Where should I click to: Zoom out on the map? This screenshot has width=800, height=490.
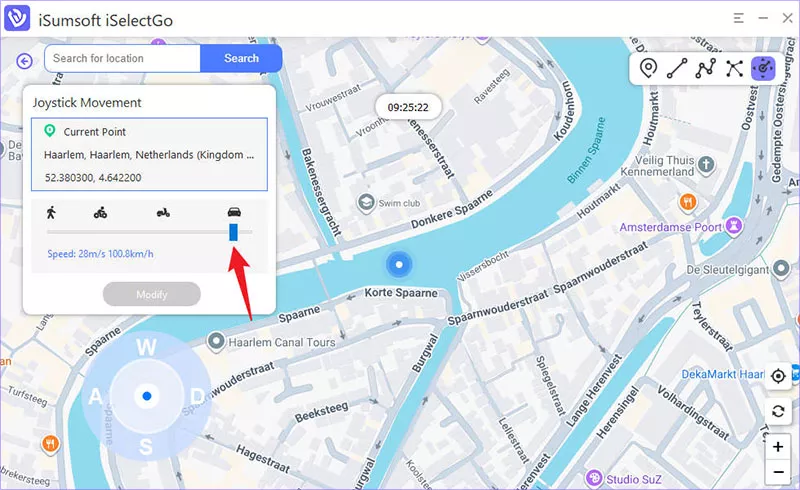click(779, 472)
